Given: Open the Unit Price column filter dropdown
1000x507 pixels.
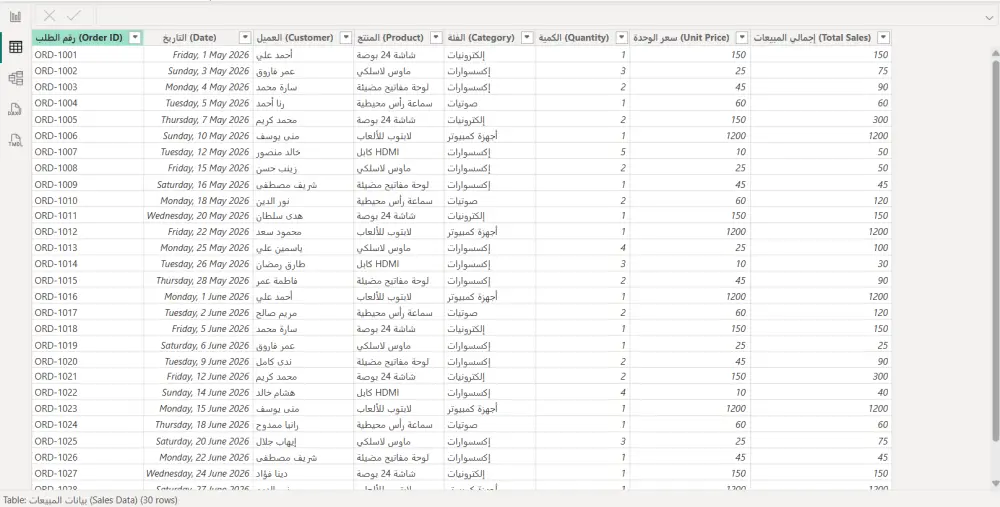Looking at the screenshot, I should (x=742, y=38).
